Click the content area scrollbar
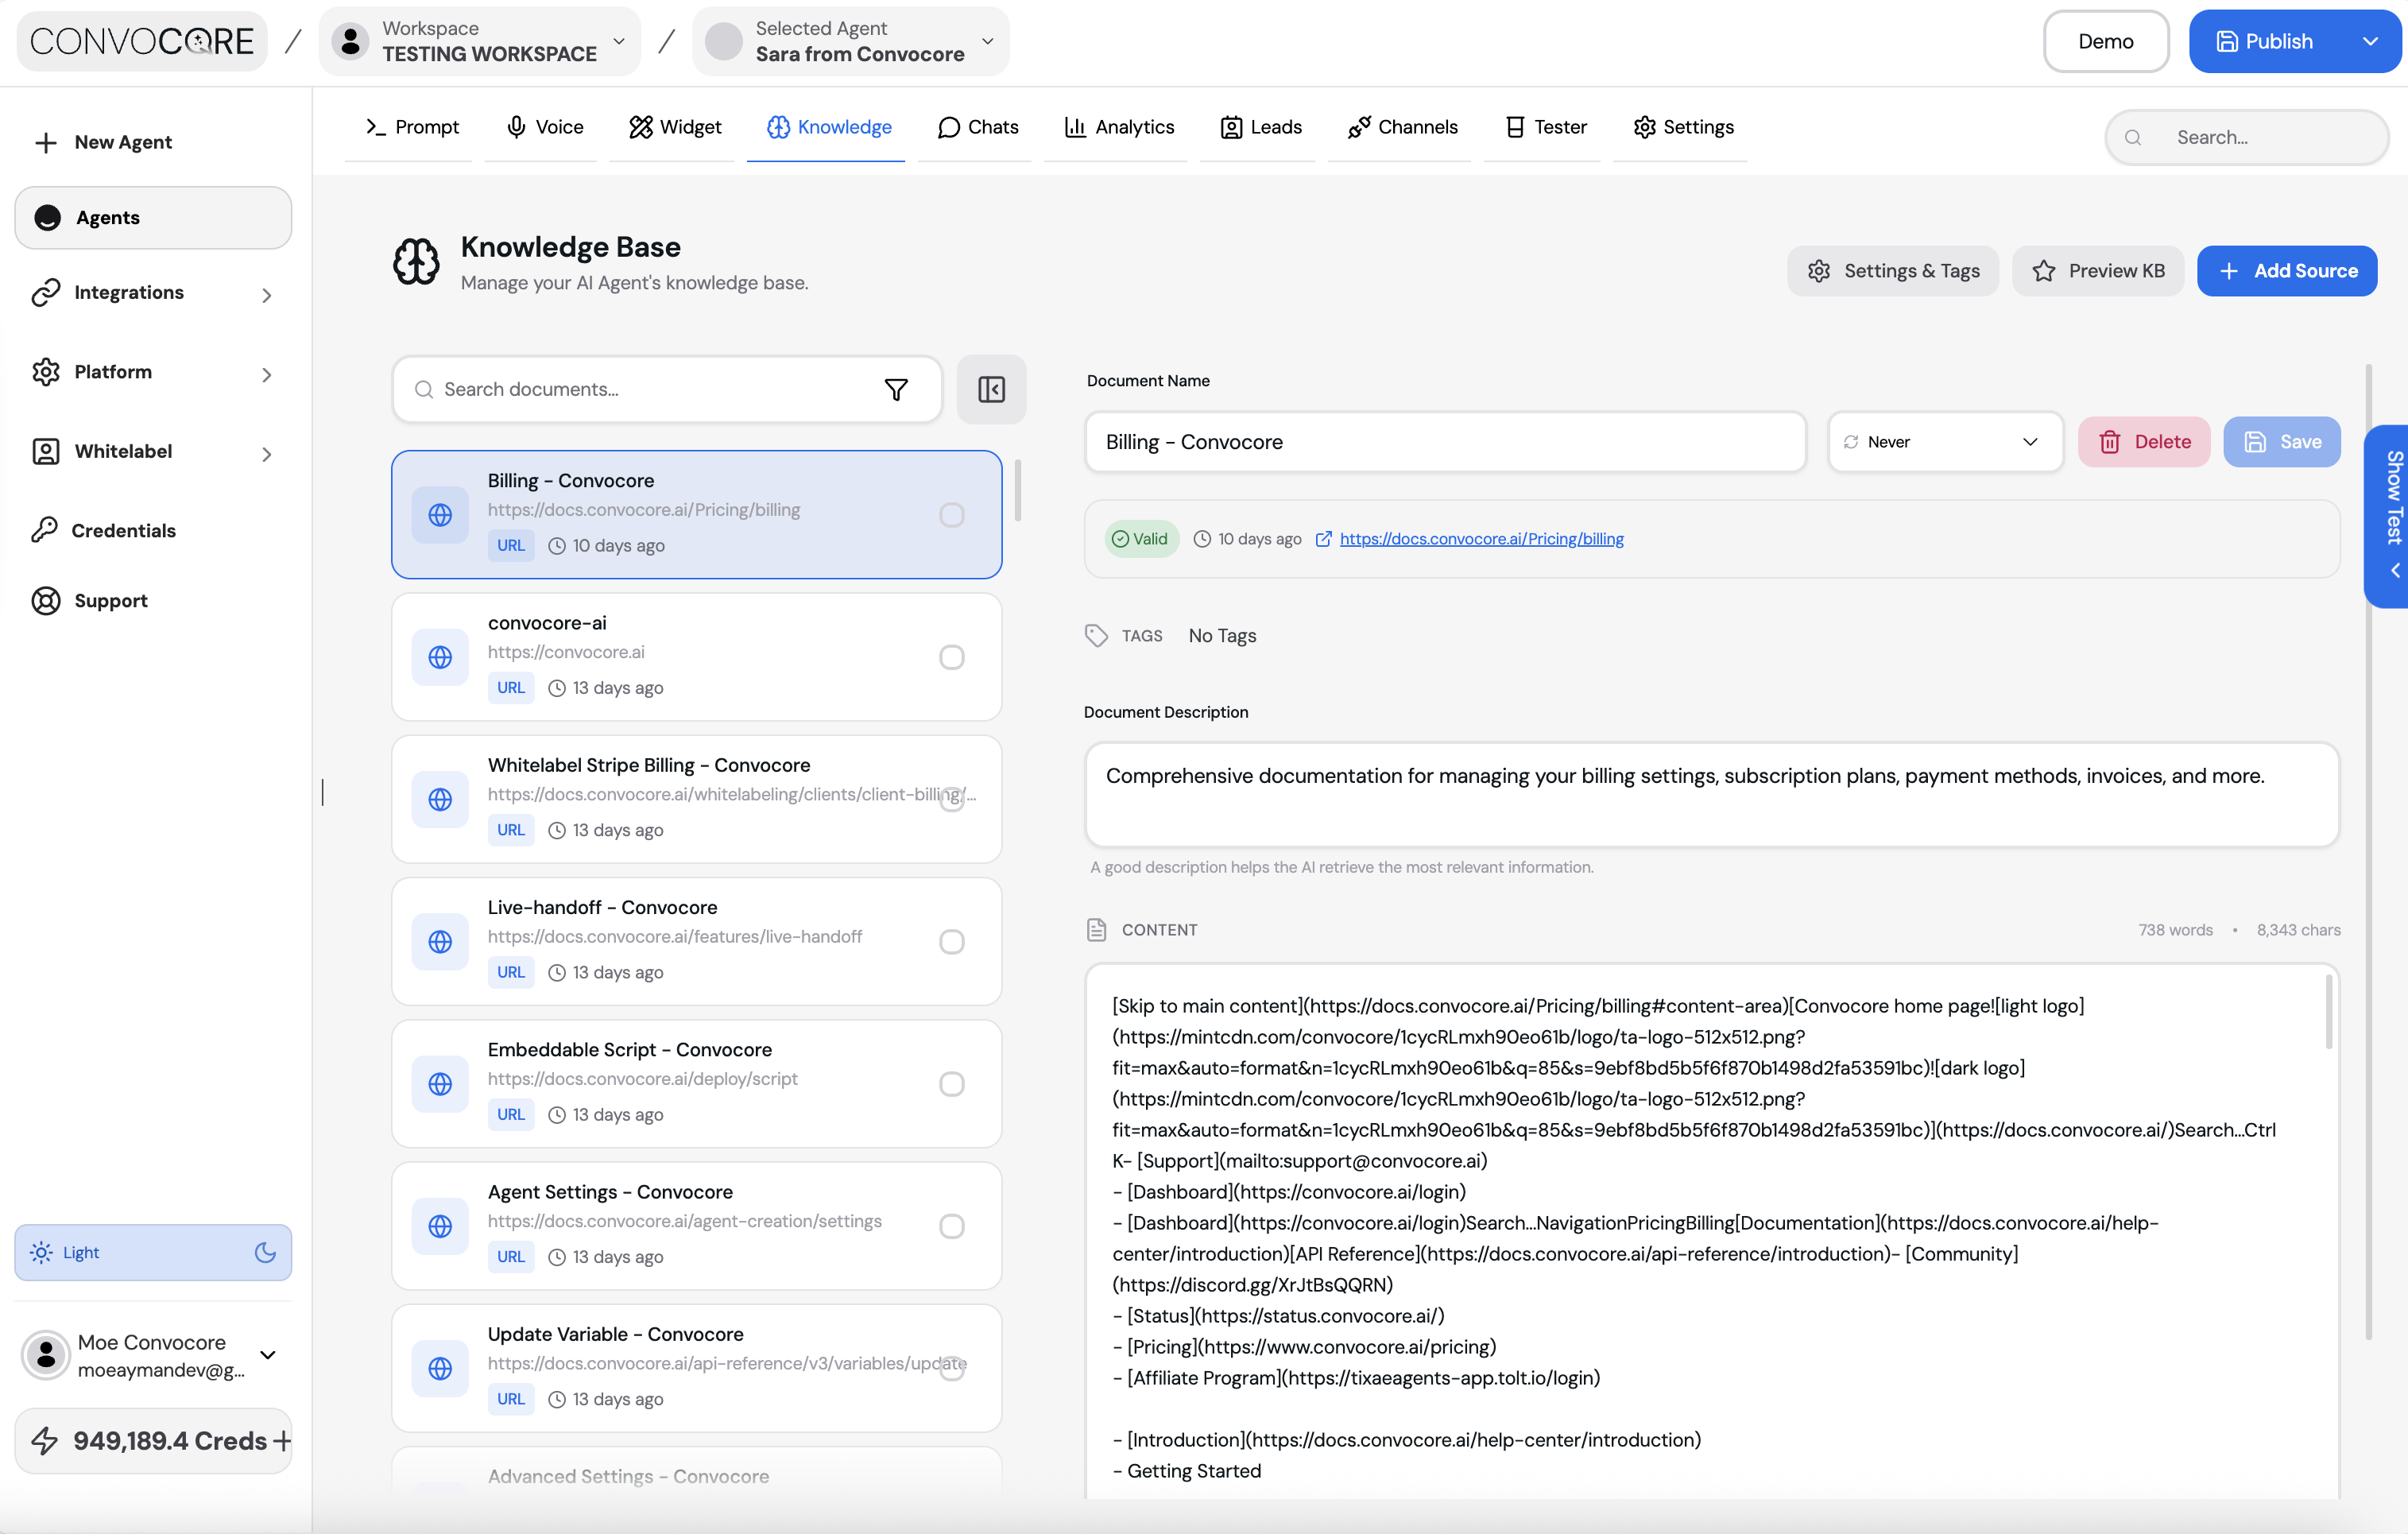 [2329, 1011]
